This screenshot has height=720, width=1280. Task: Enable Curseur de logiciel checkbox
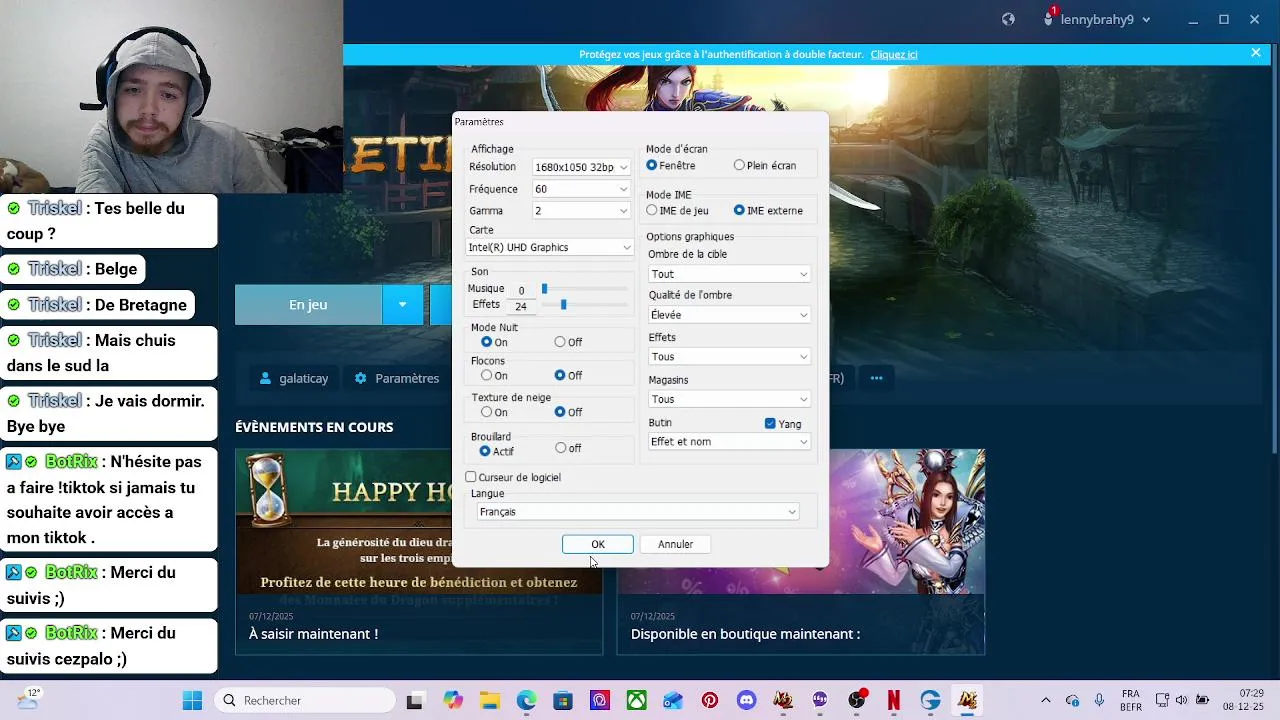coord(471,477)
